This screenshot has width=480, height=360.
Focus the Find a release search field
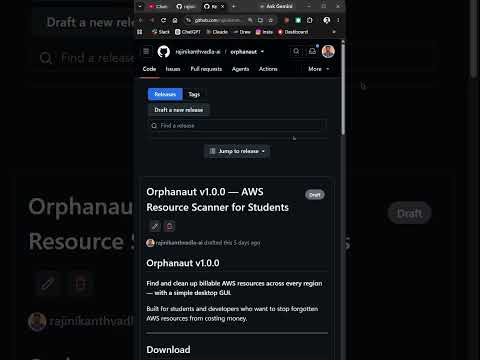pos(237,126)
